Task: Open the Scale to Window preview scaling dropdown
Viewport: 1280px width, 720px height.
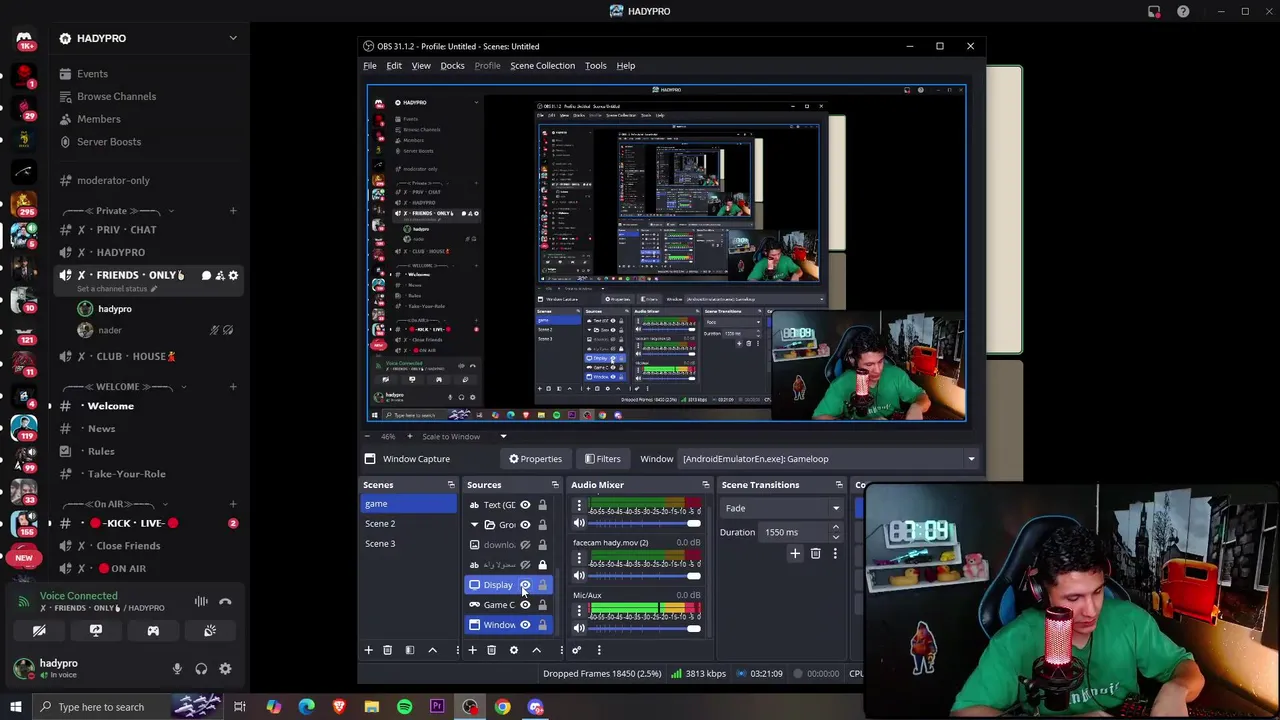Action: tap(464, 436)
